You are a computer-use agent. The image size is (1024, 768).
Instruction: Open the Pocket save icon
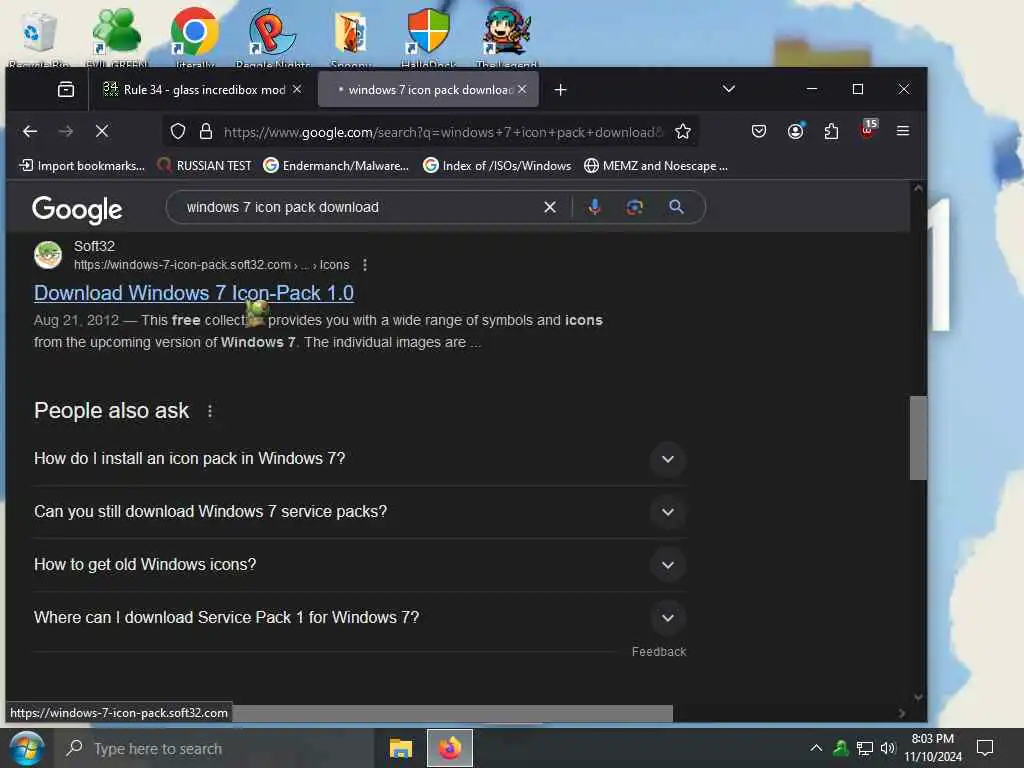759,131
